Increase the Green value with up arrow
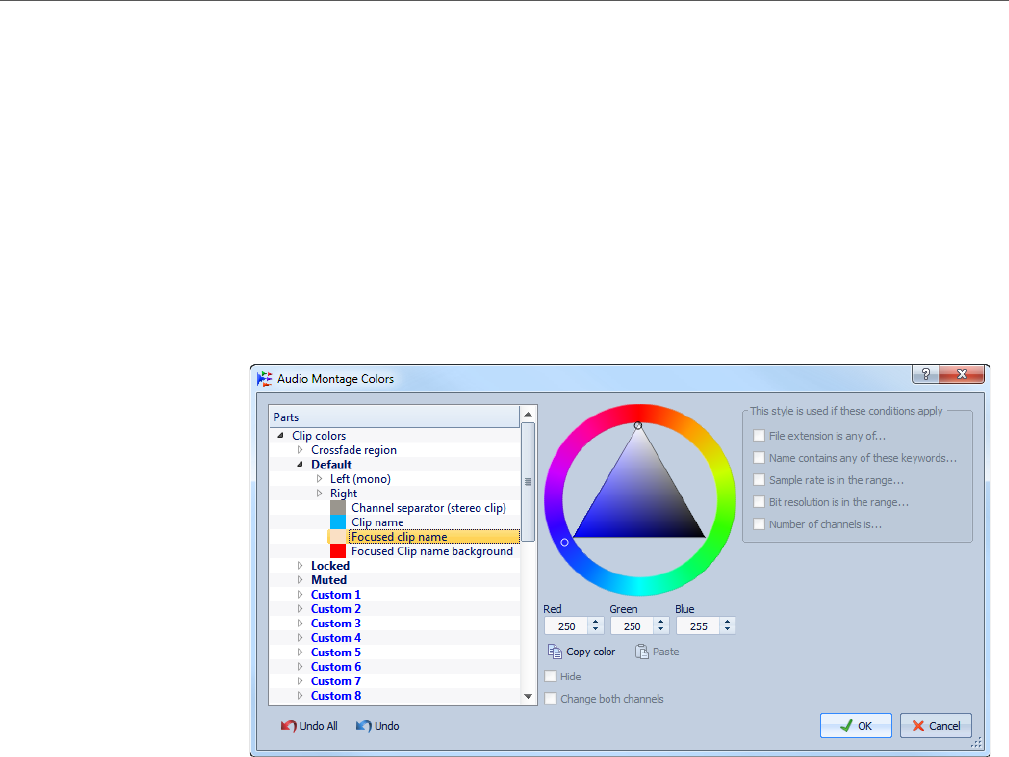This screenshot has height=757, width=1009. pyautogui.click(x=662, y=622)
